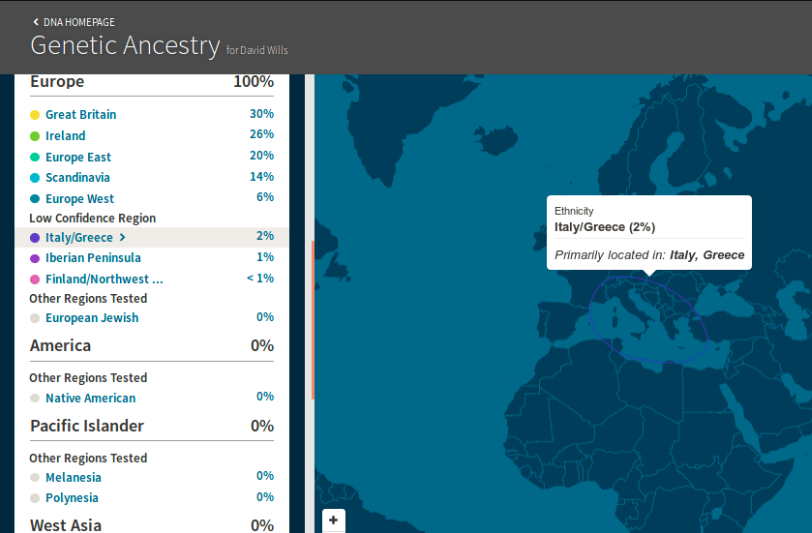Open the DNA Homepage link
The image size is (812, 533).
(x=78, y=21)
